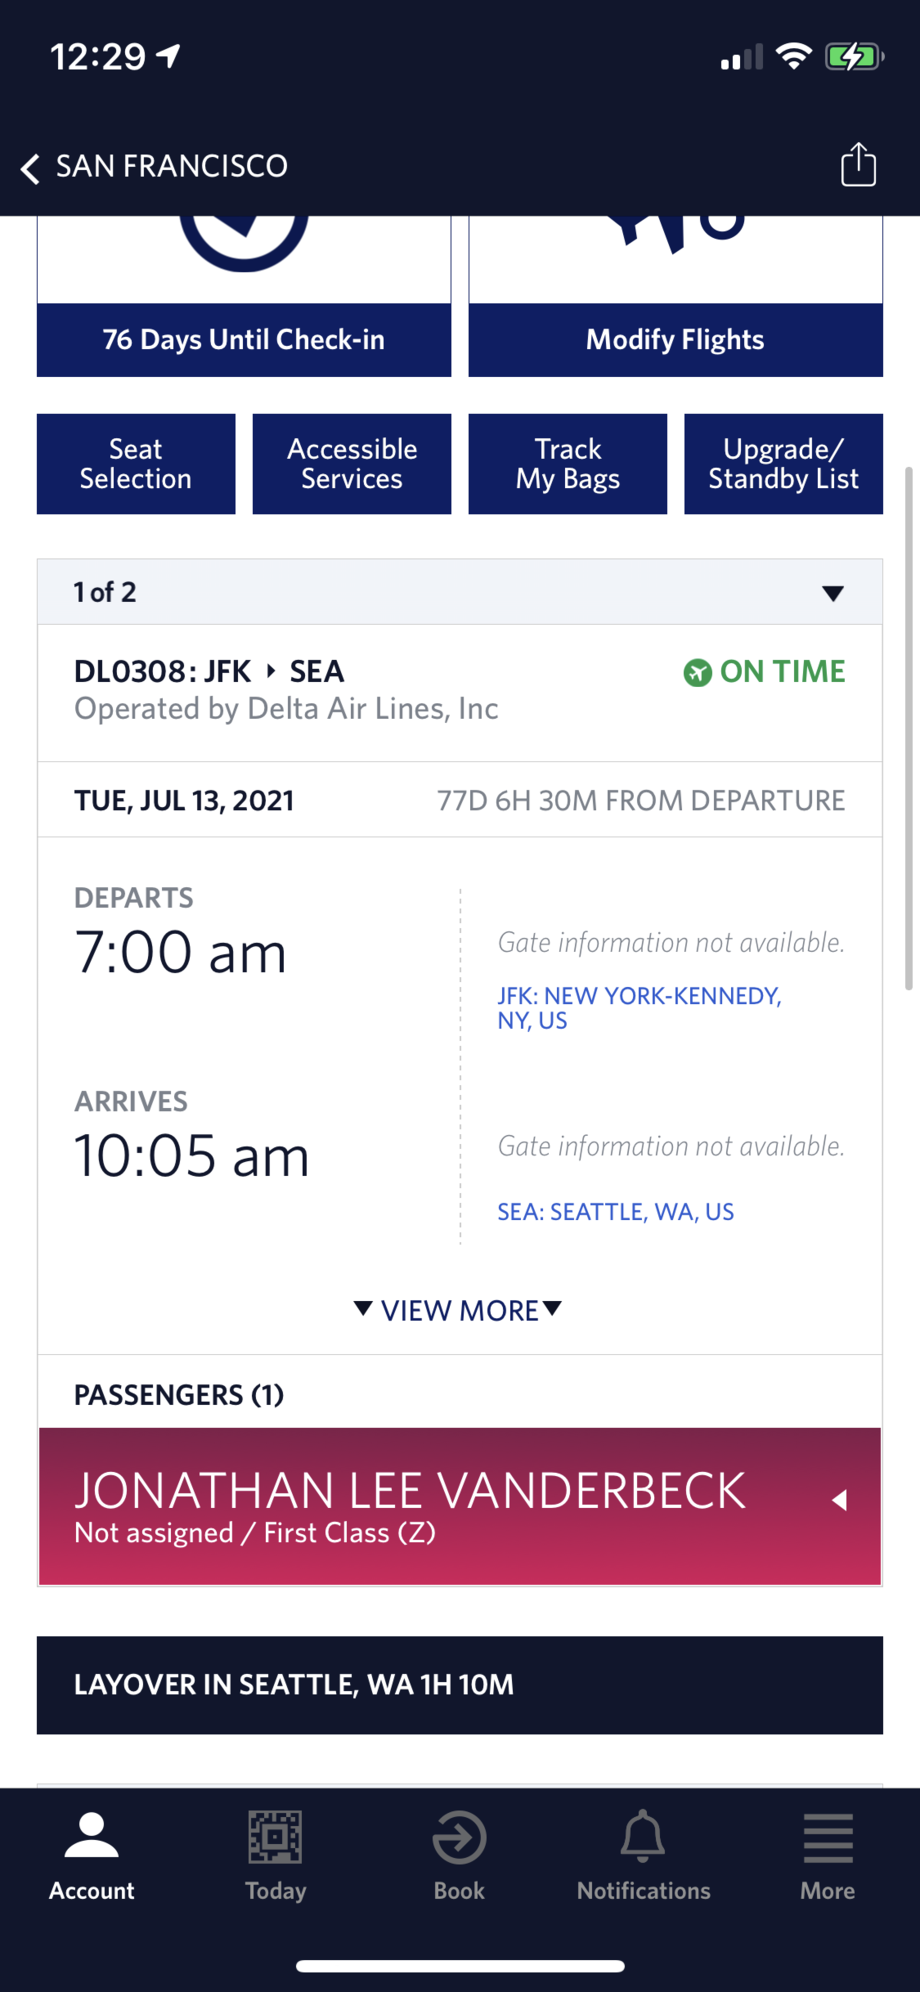Tap the share icon in the header
Viewport: 920px width, 1992px height.
[858, 165]
